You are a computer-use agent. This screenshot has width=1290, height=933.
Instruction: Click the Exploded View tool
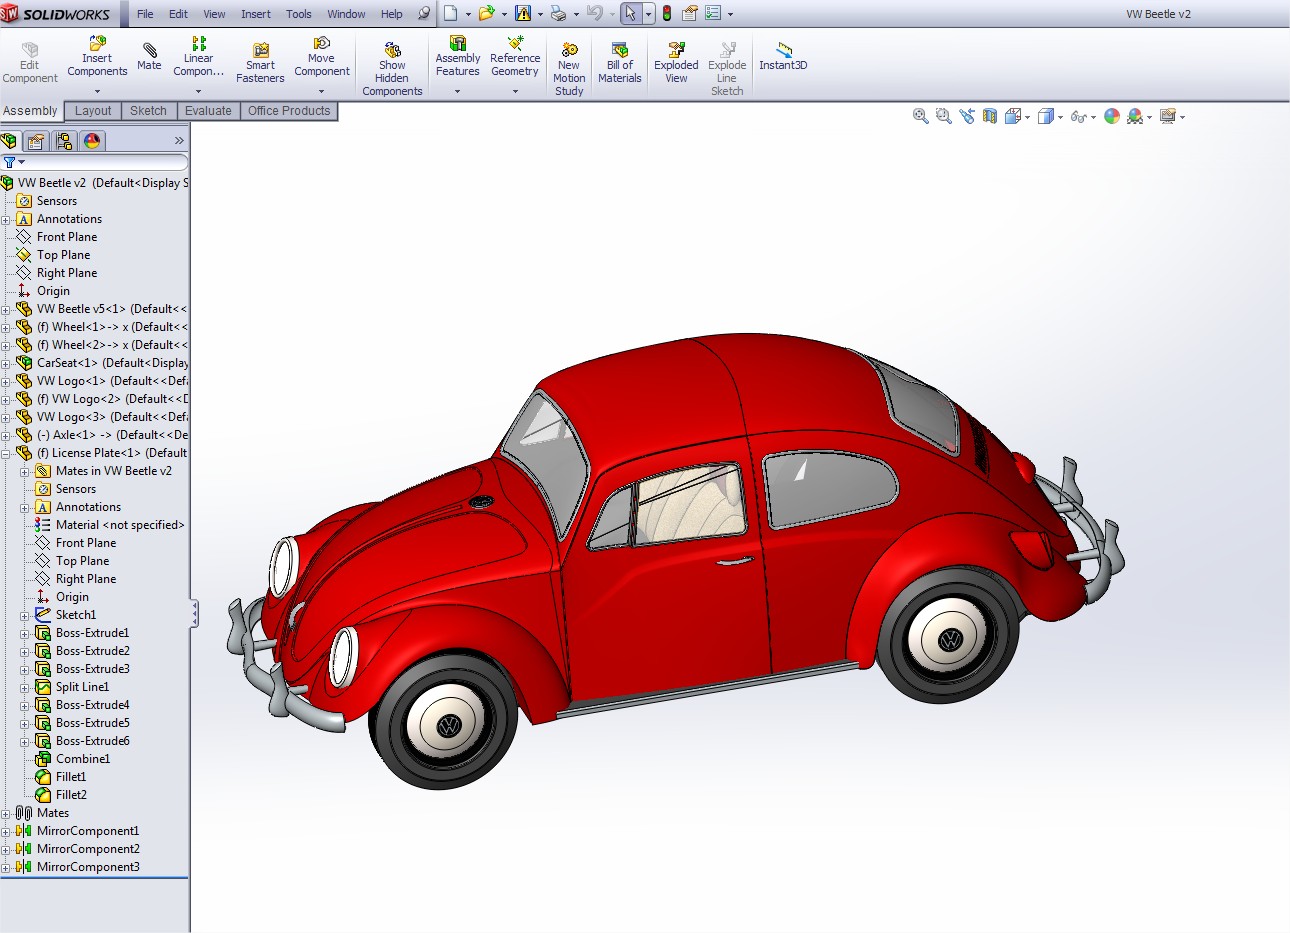tap(676, 64)
